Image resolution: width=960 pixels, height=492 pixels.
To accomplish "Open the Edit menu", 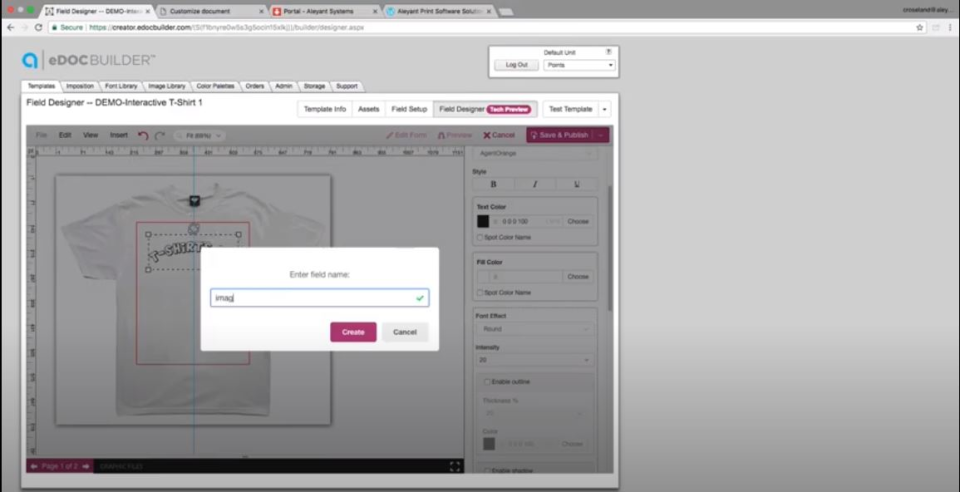I will point(65,135).
